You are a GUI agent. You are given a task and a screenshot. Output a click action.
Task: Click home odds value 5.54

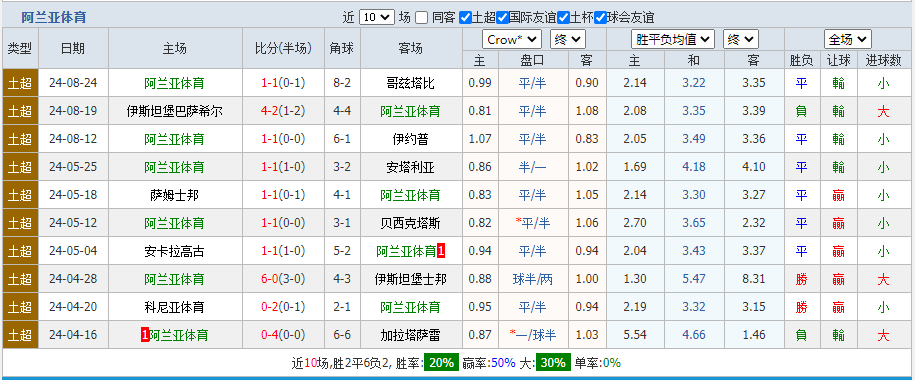tap(635, 335)
